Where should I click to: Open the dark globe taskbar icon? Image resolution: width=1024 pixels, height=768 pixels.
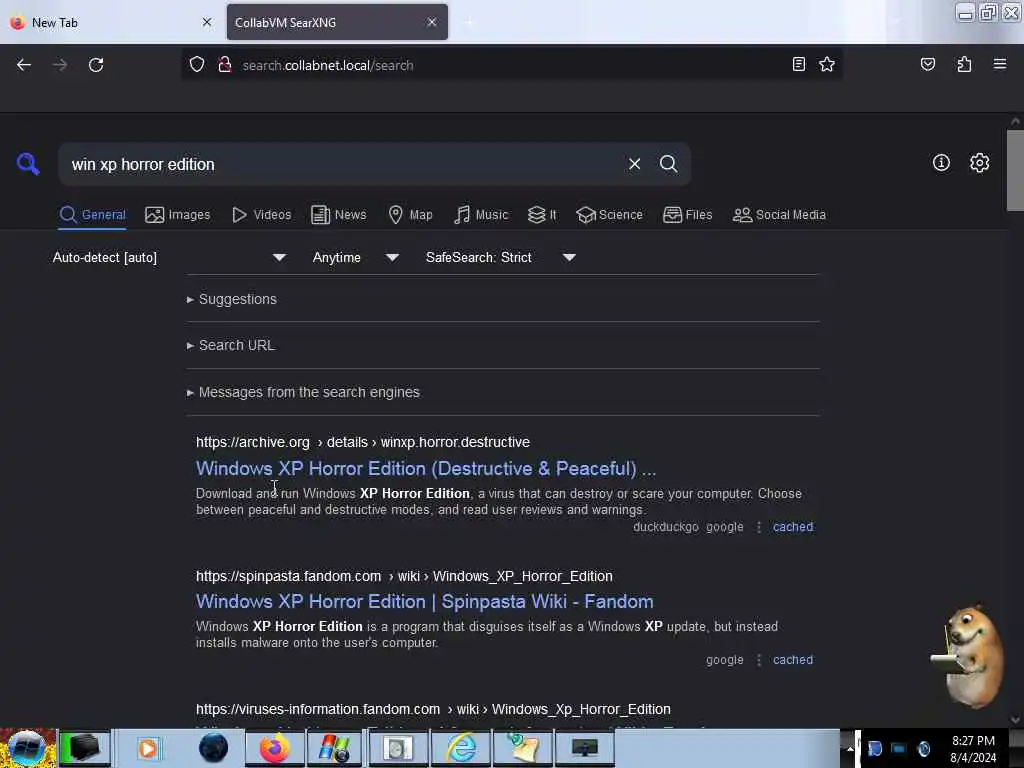coord(213,748)
